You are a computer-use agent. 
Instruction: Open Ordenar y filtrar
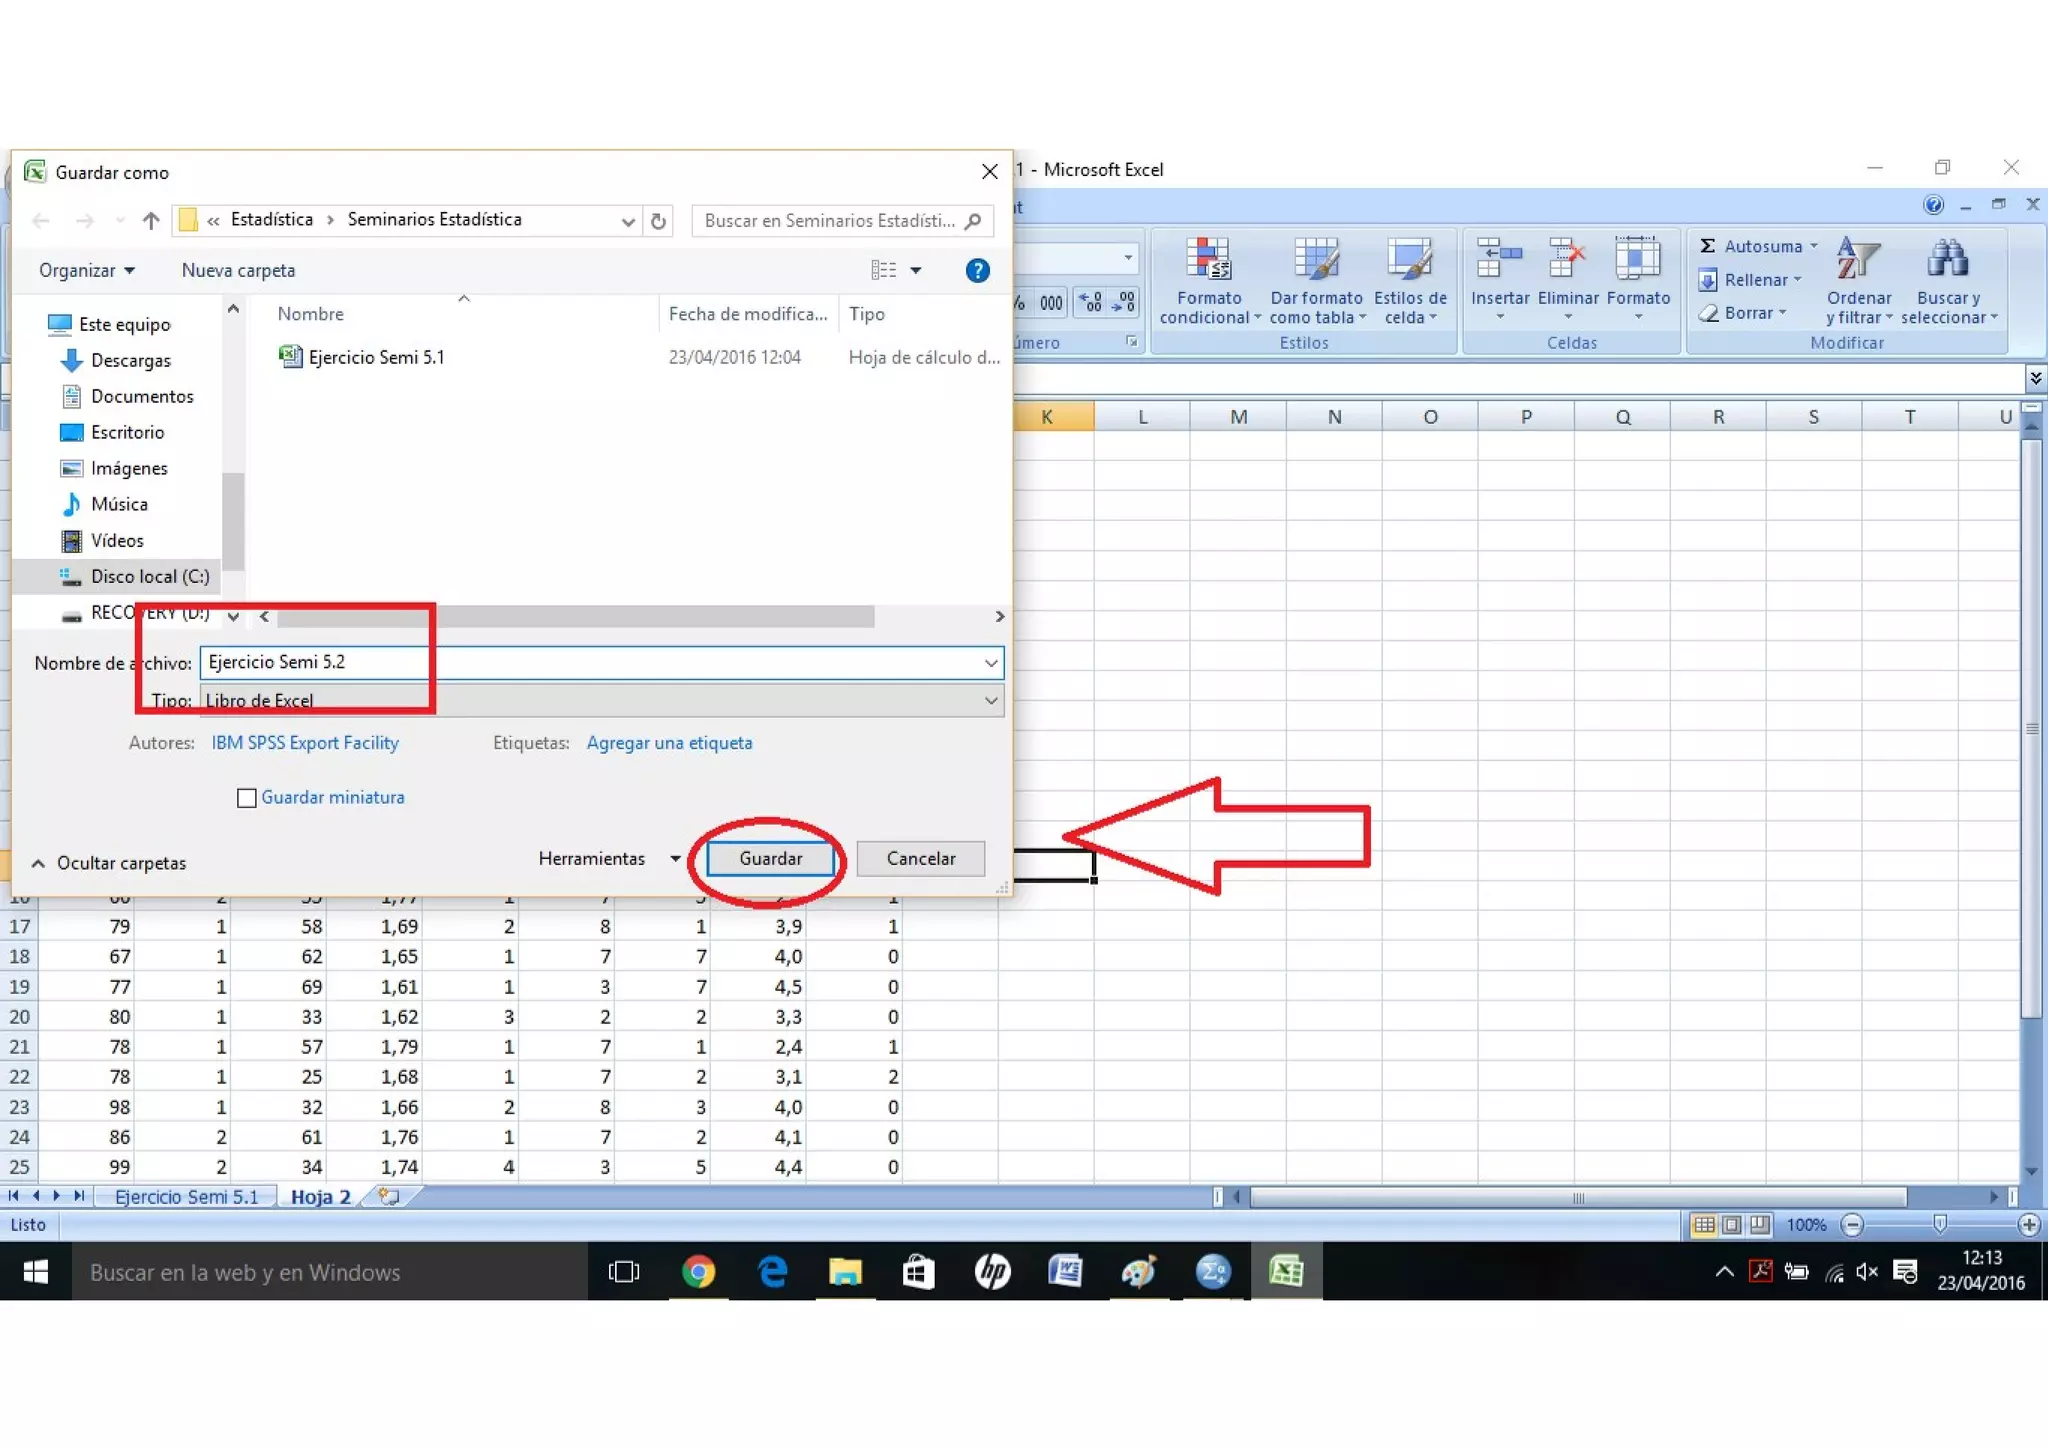(1858, 282)
